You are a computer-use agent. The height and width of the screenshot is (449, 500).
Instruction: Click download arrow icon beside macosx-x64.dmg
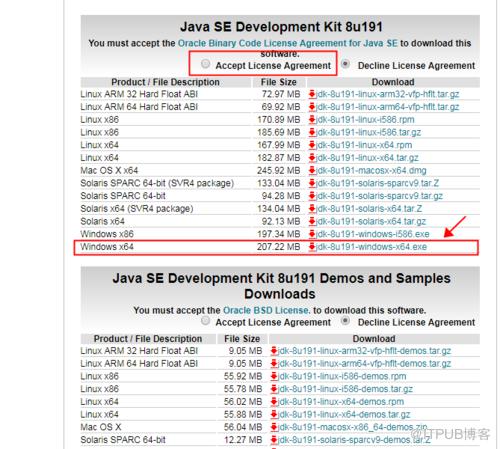312,170
